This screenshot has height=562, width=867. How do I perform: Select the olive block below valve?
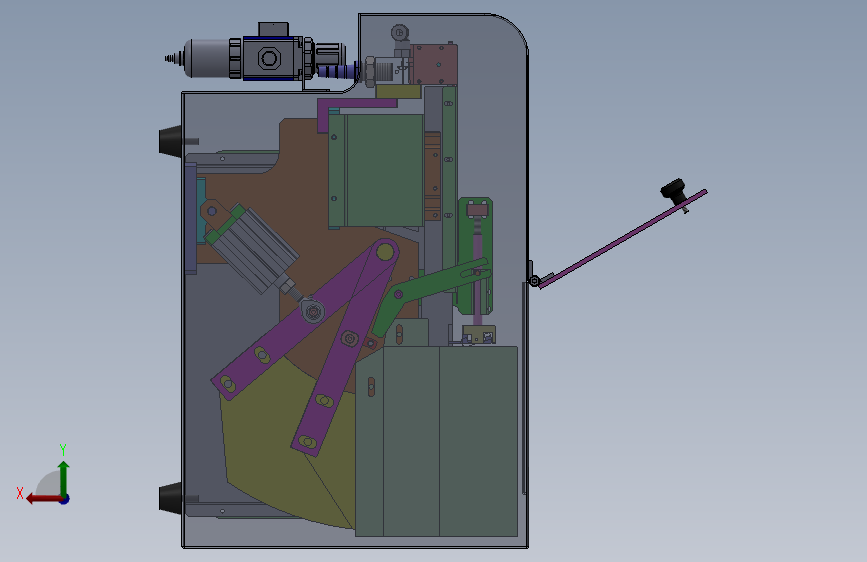tap(398, 91)
